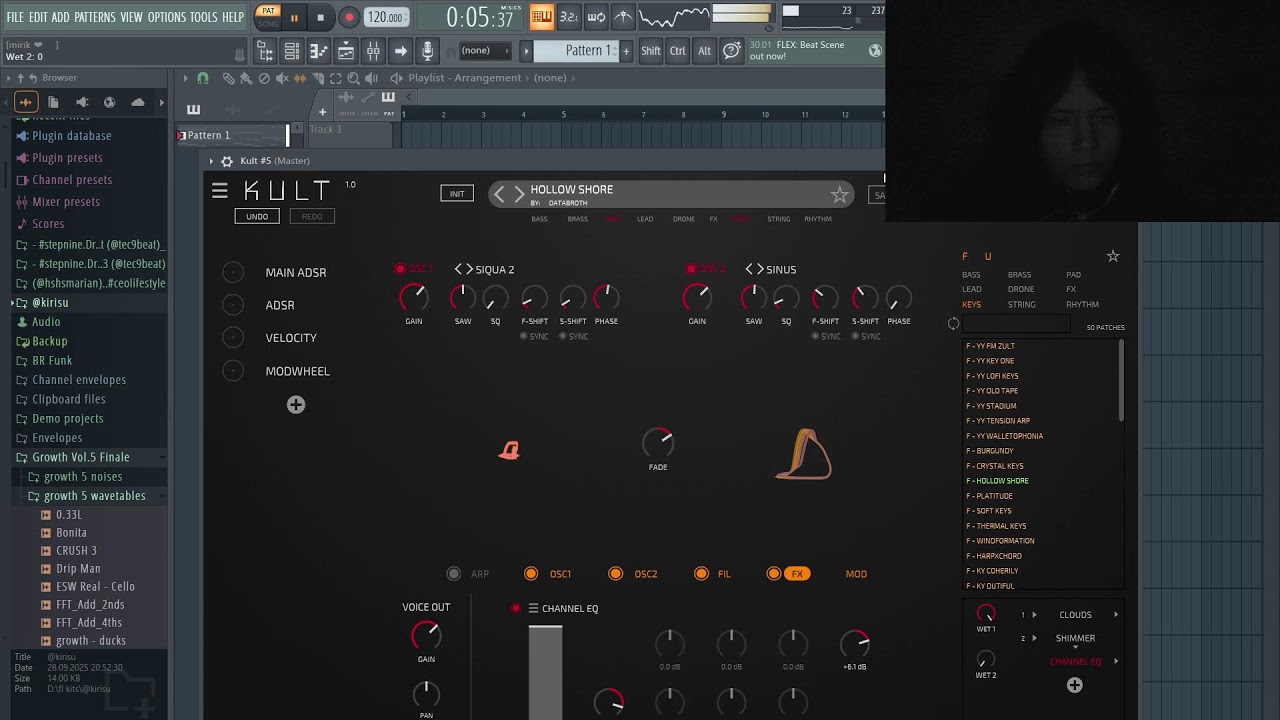Toggle the ARP section power
This screenshot has width=1280, height=720.
(454, 574)
